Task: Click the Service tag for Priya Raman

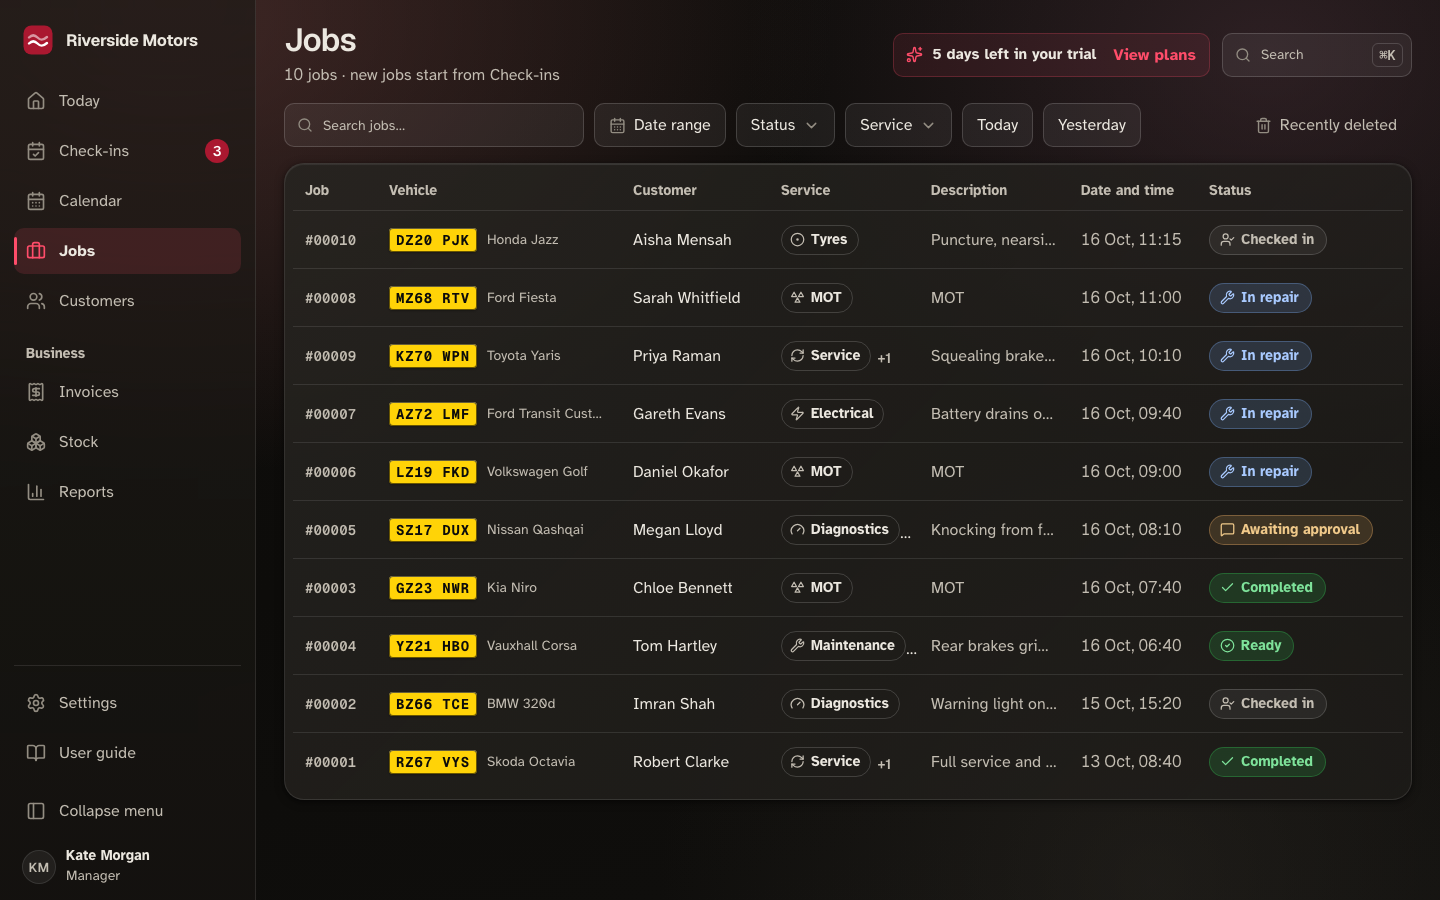Action: click(x=826, y=356)
